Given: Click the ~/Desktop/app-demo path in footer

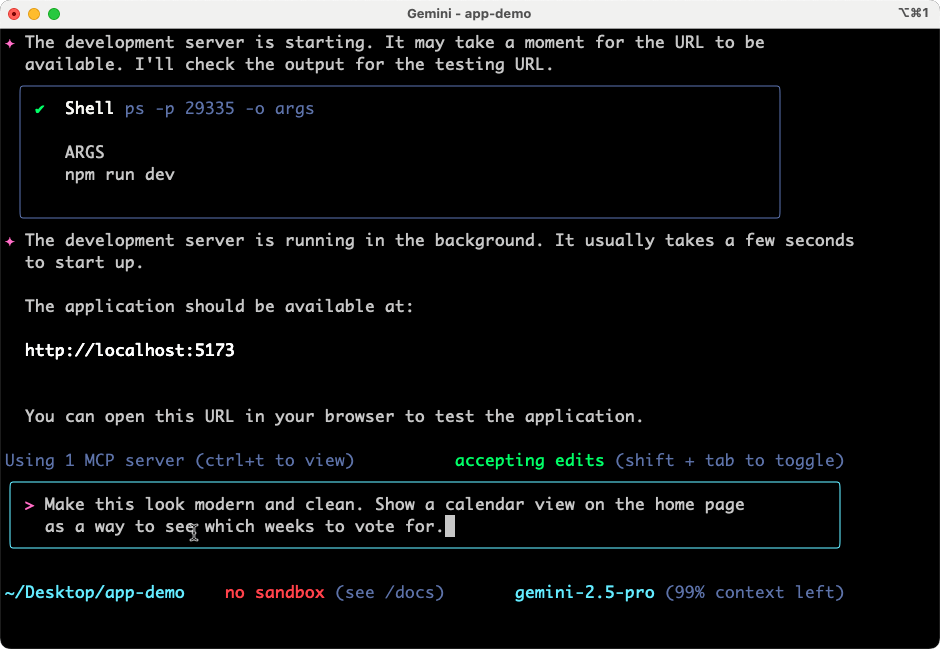Looking at the screenshot, I should tap(95, 592).
